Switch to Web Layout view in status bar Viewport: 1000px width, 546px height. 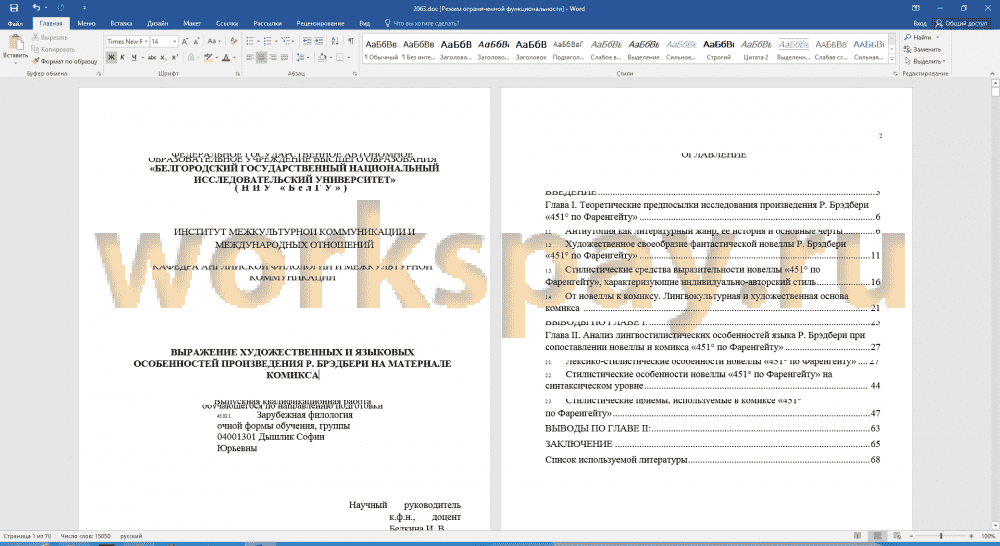click(897, 536)
